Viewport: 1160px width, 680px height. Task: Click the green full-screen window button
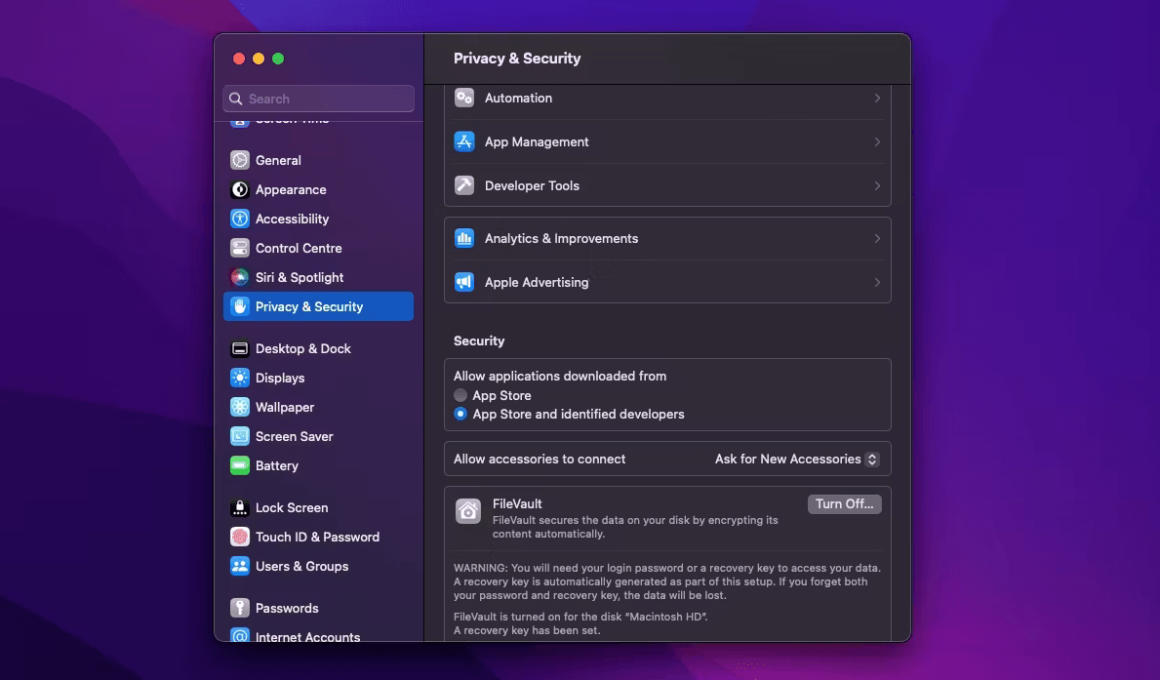point(278,58)
